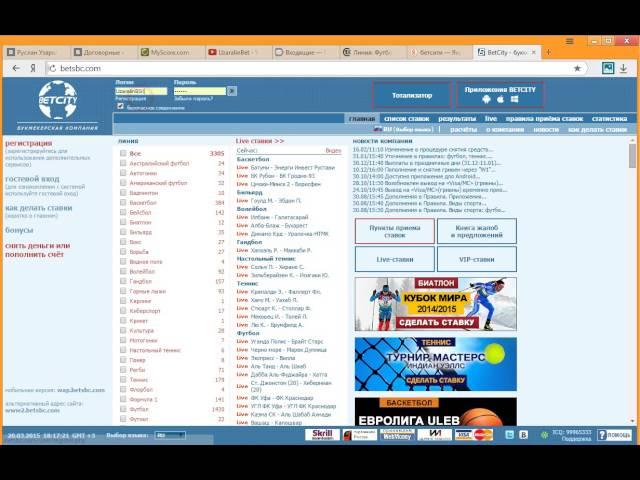Open the RU language selector in header
The image size is (640, 480).
(x=408, y=129)
